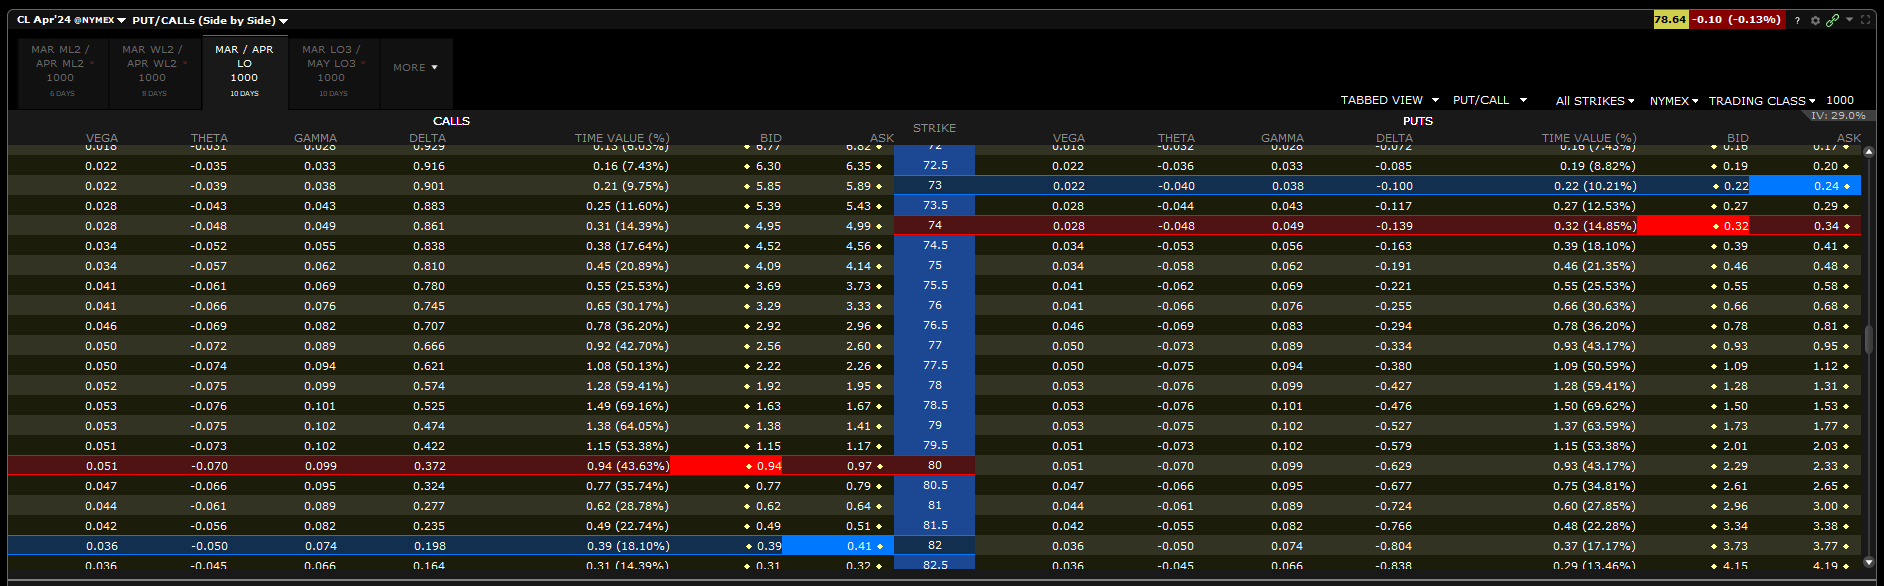Click call ask 3.33 at strike 76
This screenshot has width=1884, height=586.
pyautogui.click(x=858, y=306)
